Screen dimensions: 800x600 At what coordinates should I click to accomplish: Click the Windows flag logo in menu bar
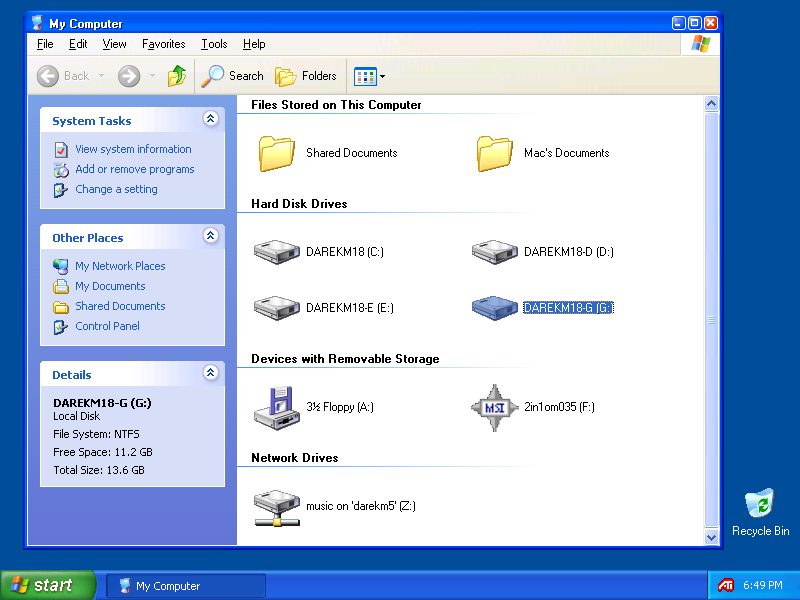[x=701, y=44]
